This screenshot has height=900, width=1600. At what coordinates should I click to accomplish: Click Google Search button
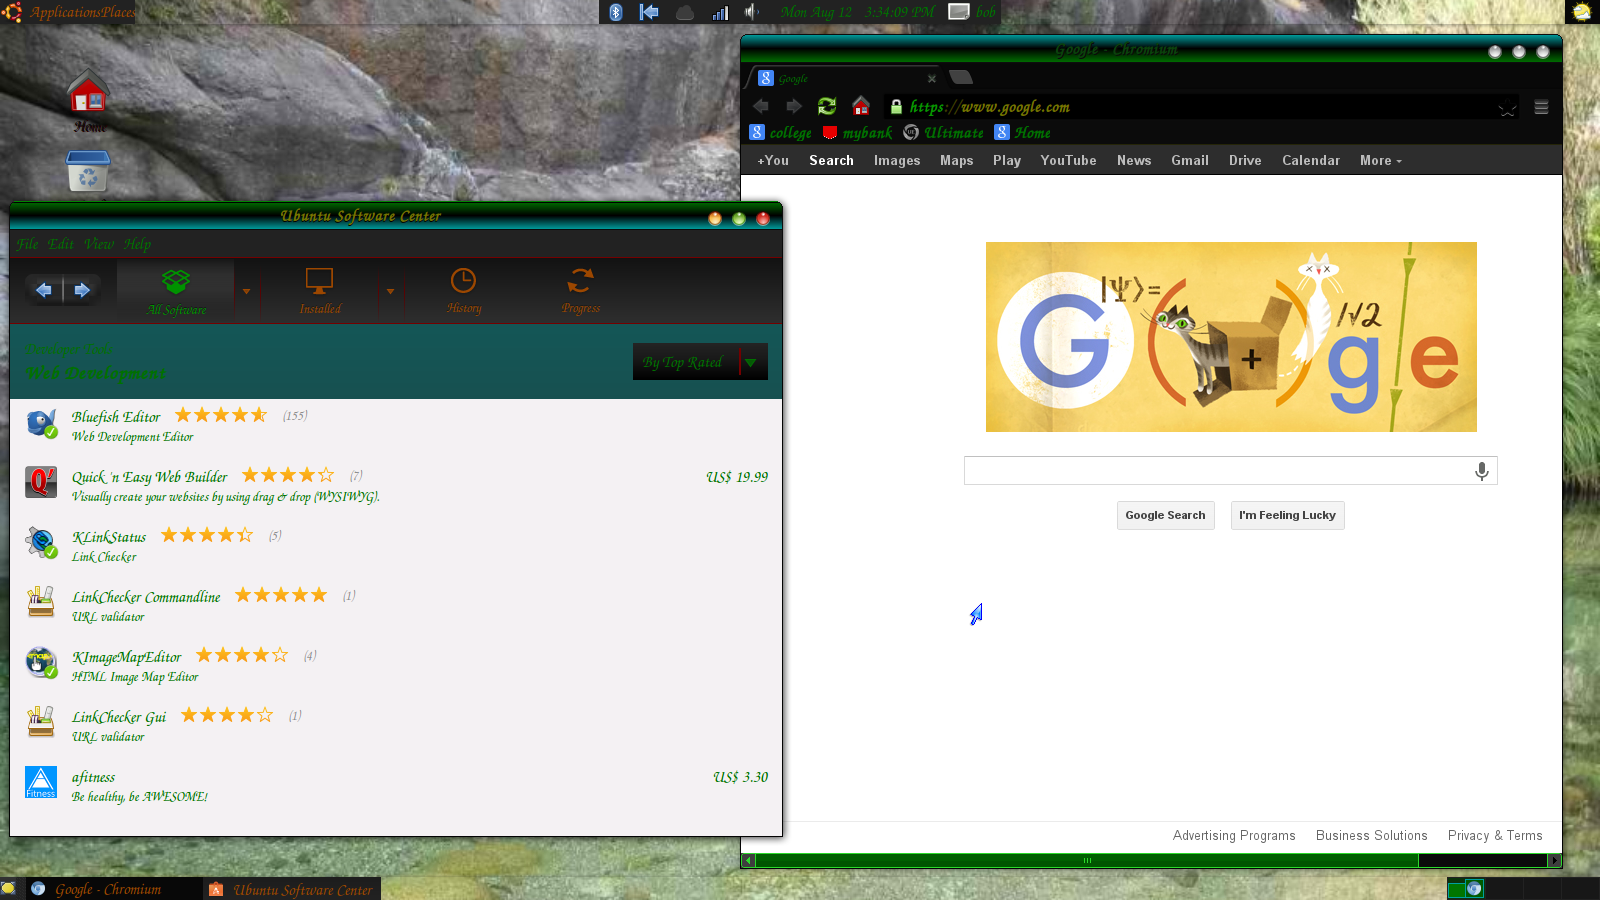(x=1165, y=515)
